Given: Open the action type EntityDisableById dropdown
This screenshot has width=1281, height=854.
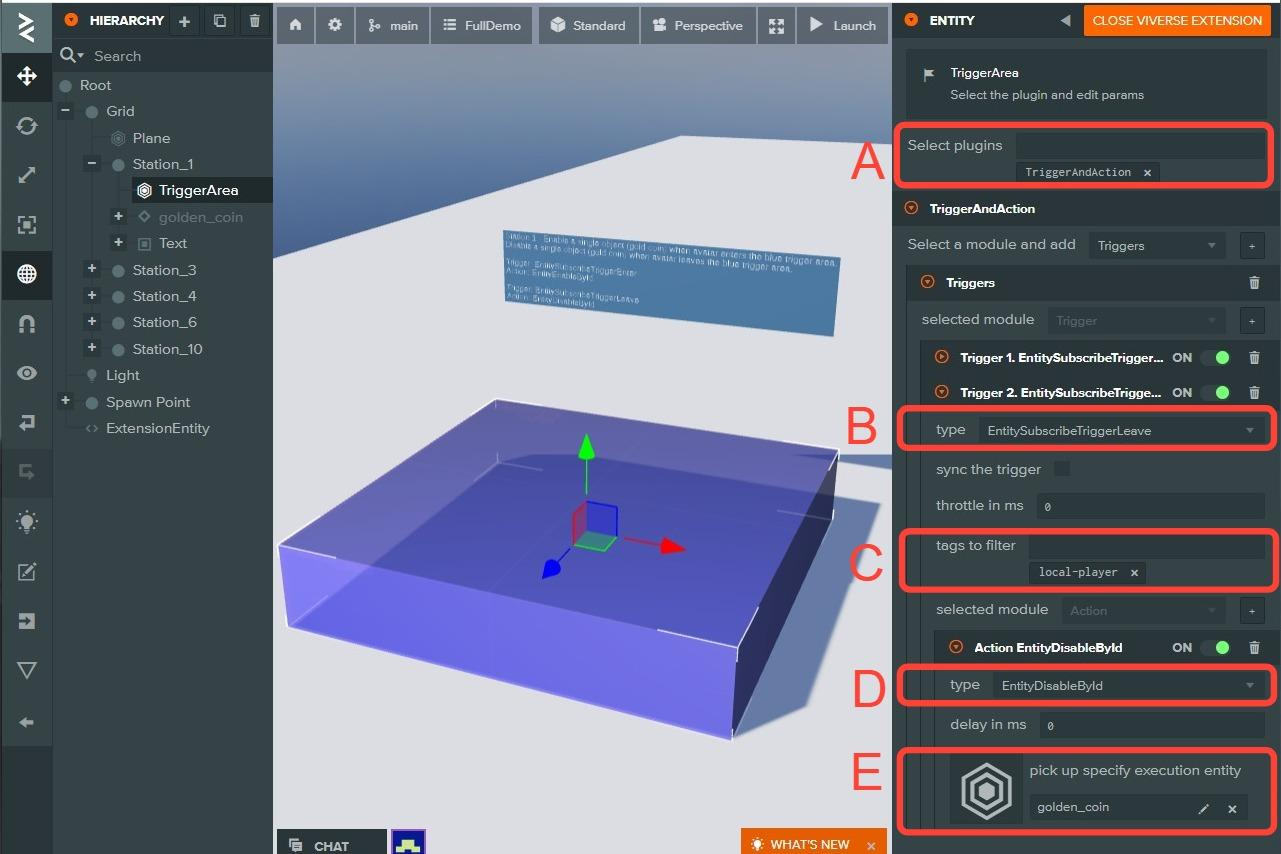Looking at the screenshot, I should click(1128, 685).
